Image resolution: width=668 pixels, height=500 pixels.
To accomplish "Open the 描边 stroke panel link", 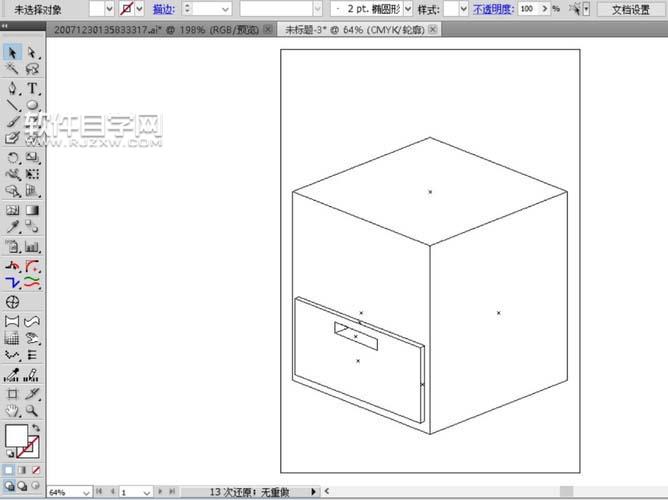I will (x=164, y=9).
